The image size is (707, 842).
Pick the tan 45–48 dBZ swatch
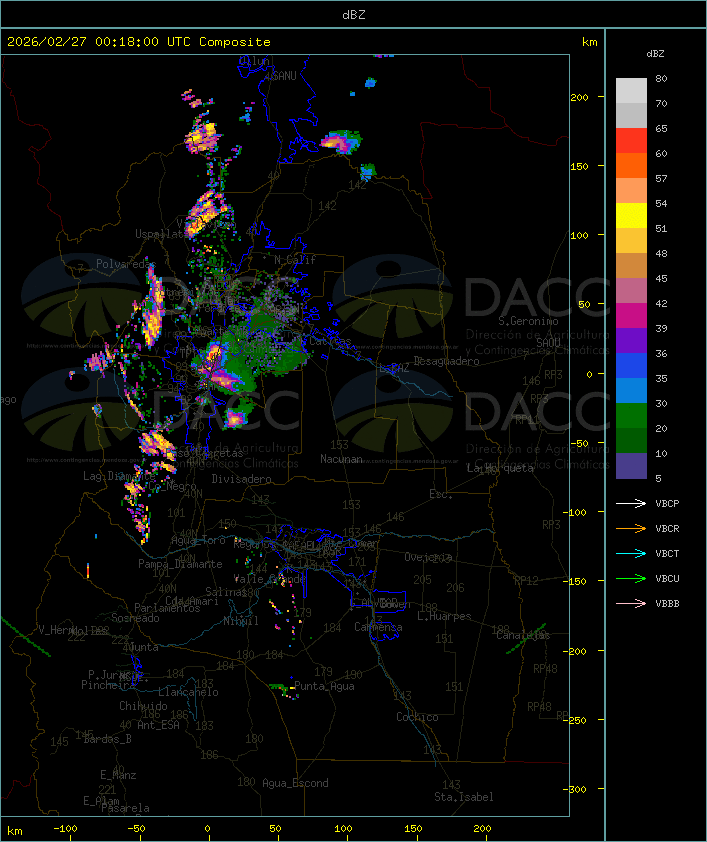tap(631, 265)
